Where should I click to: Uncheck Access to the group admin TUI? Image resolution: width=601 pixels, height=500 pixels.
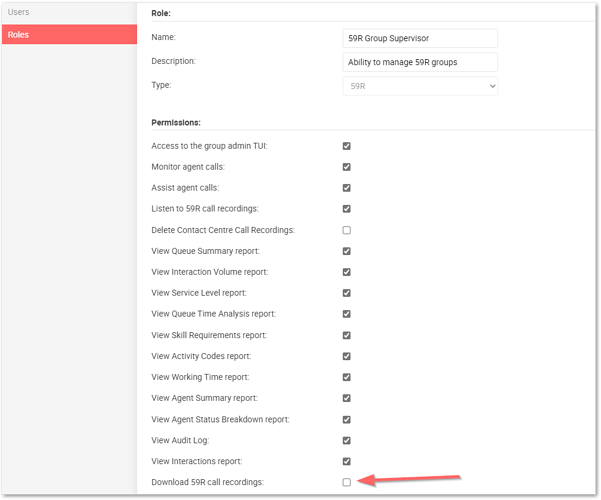tap(347, 146)
